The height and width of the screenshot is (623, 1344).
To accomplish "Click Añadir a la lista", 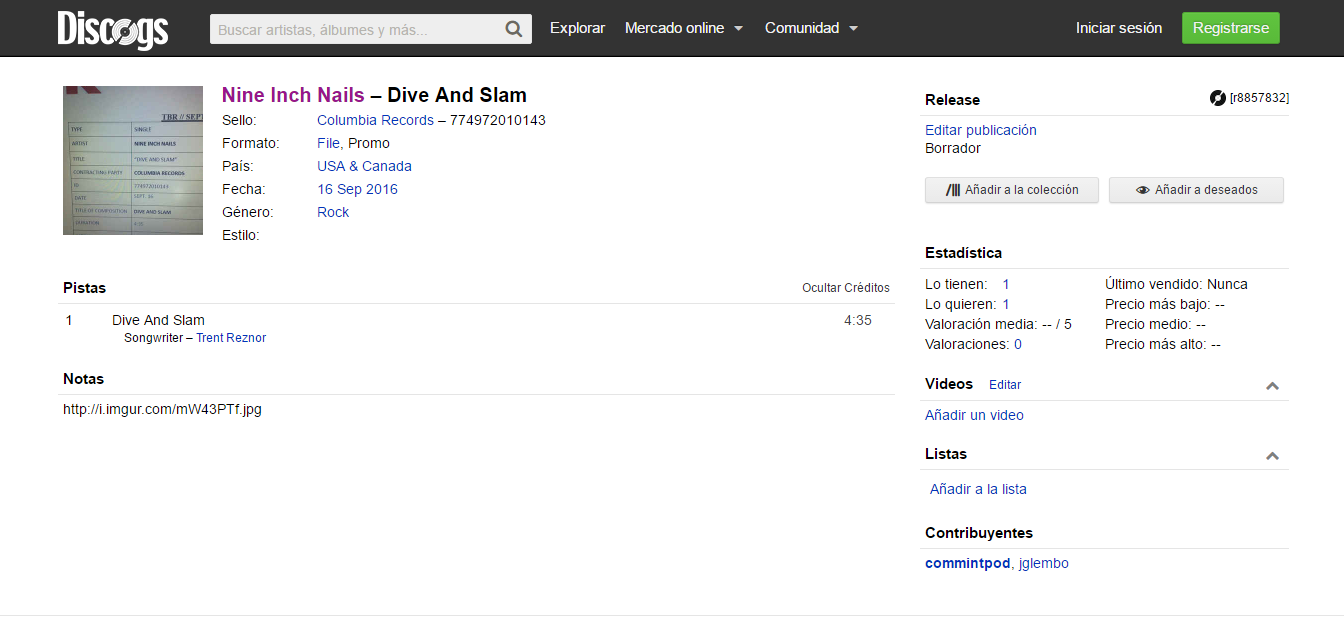I will coord(978,489).
